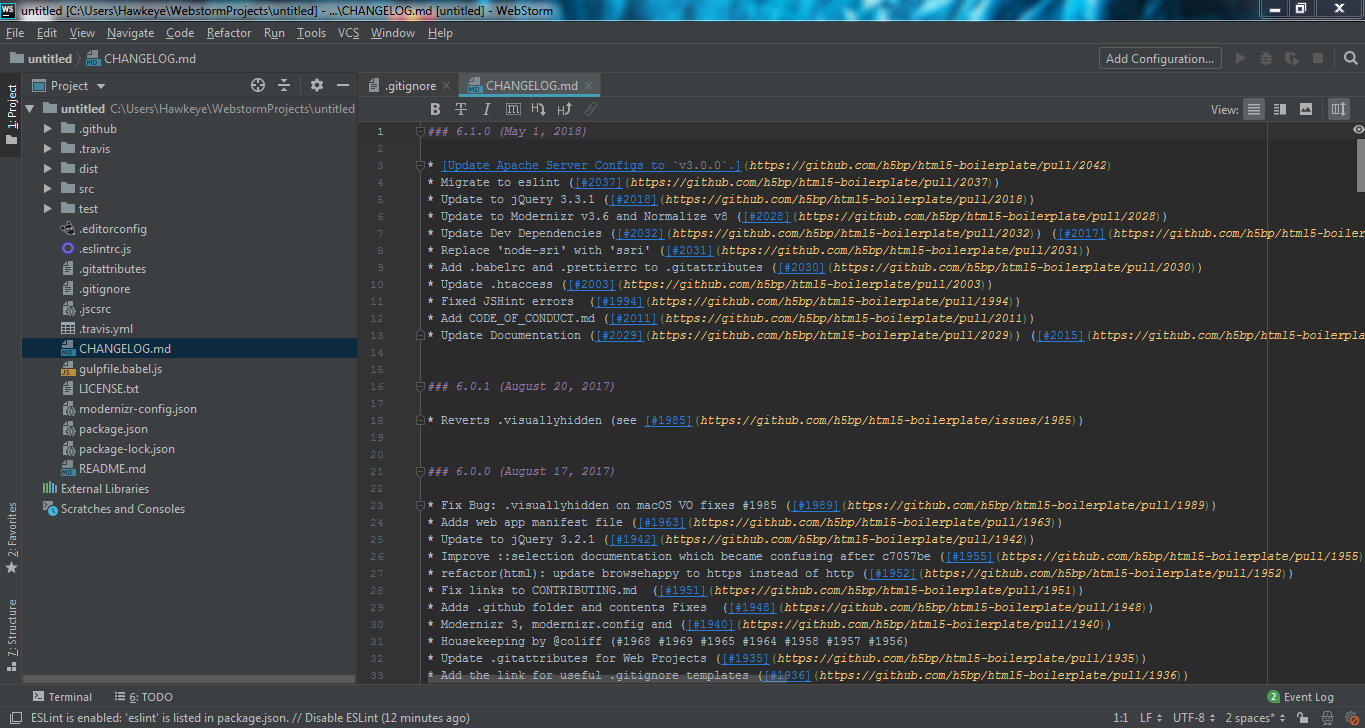
Task: Click the inspector Hector icon in status bar
Action: tap(1328, 718)
